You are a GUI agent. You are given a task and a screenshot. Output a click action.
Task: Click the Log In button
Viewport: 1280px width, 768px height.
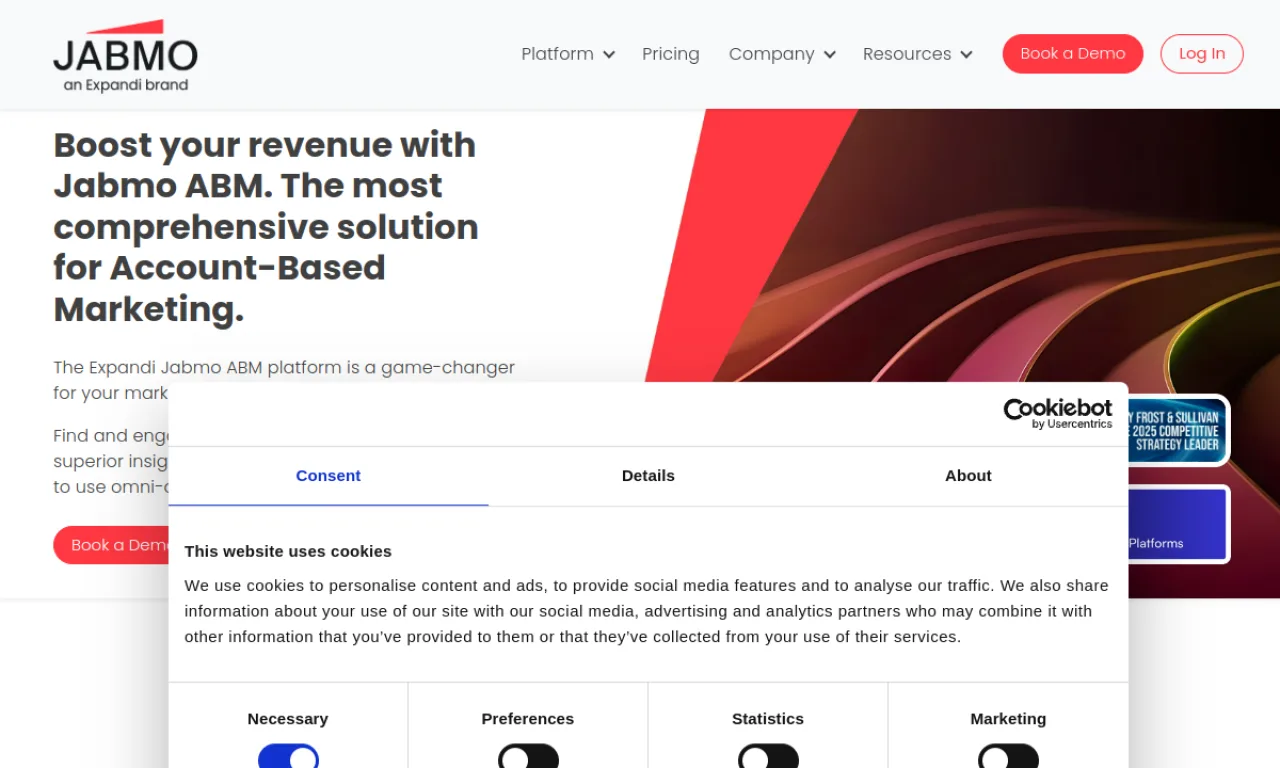coord(1202,54)
